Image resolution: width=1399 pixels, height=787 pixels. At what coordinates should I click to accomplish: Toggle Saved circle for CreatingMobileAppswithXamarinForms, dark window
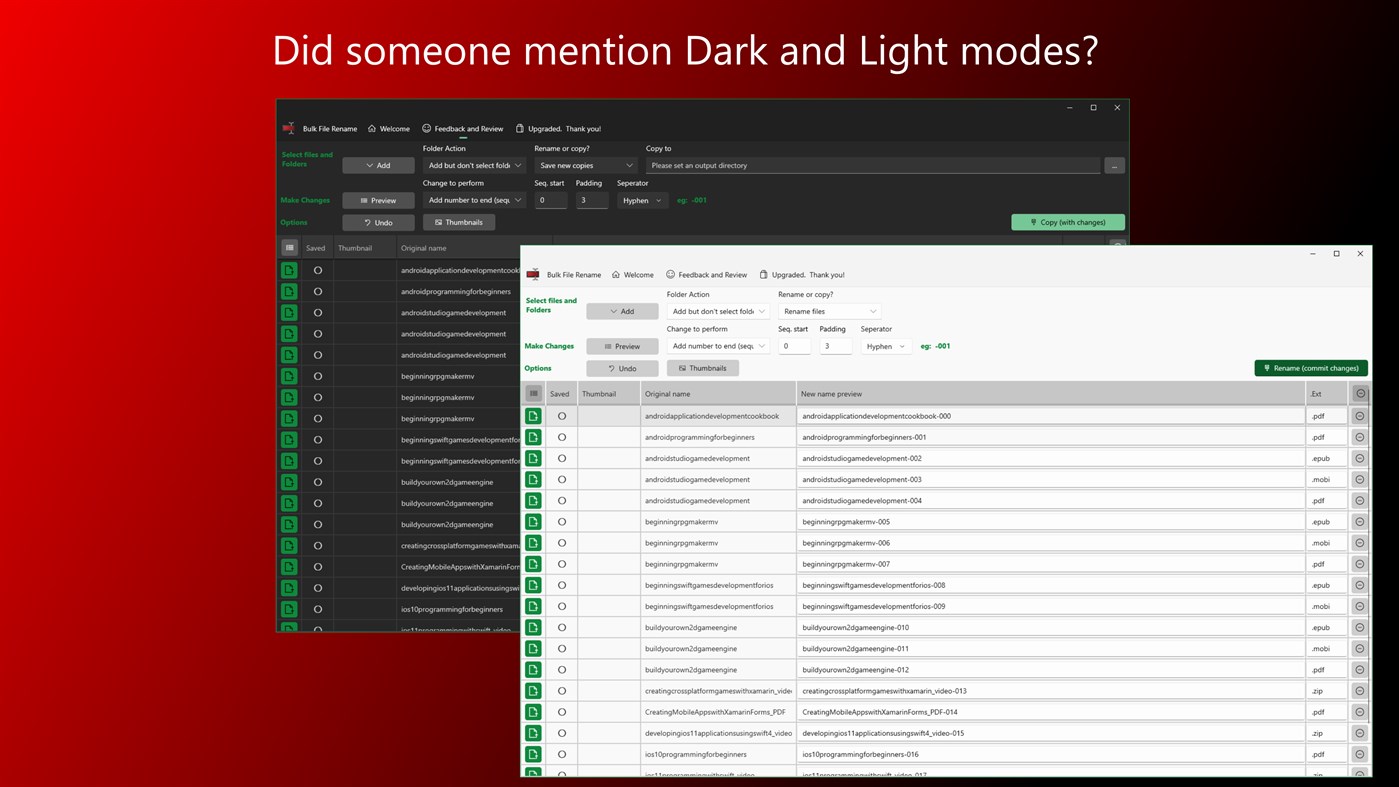pos(318,566)
